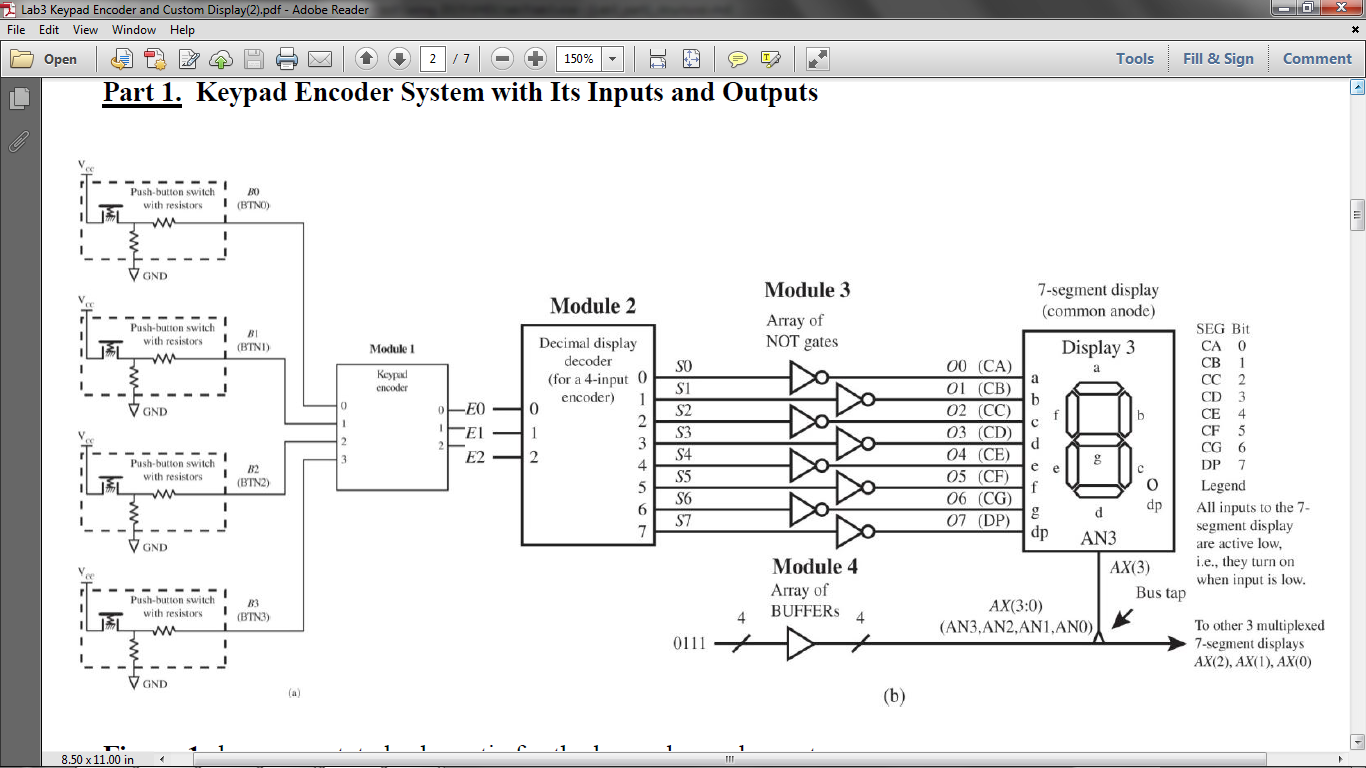Open the File menu
1366x768 pixels.
coord(17,30)
